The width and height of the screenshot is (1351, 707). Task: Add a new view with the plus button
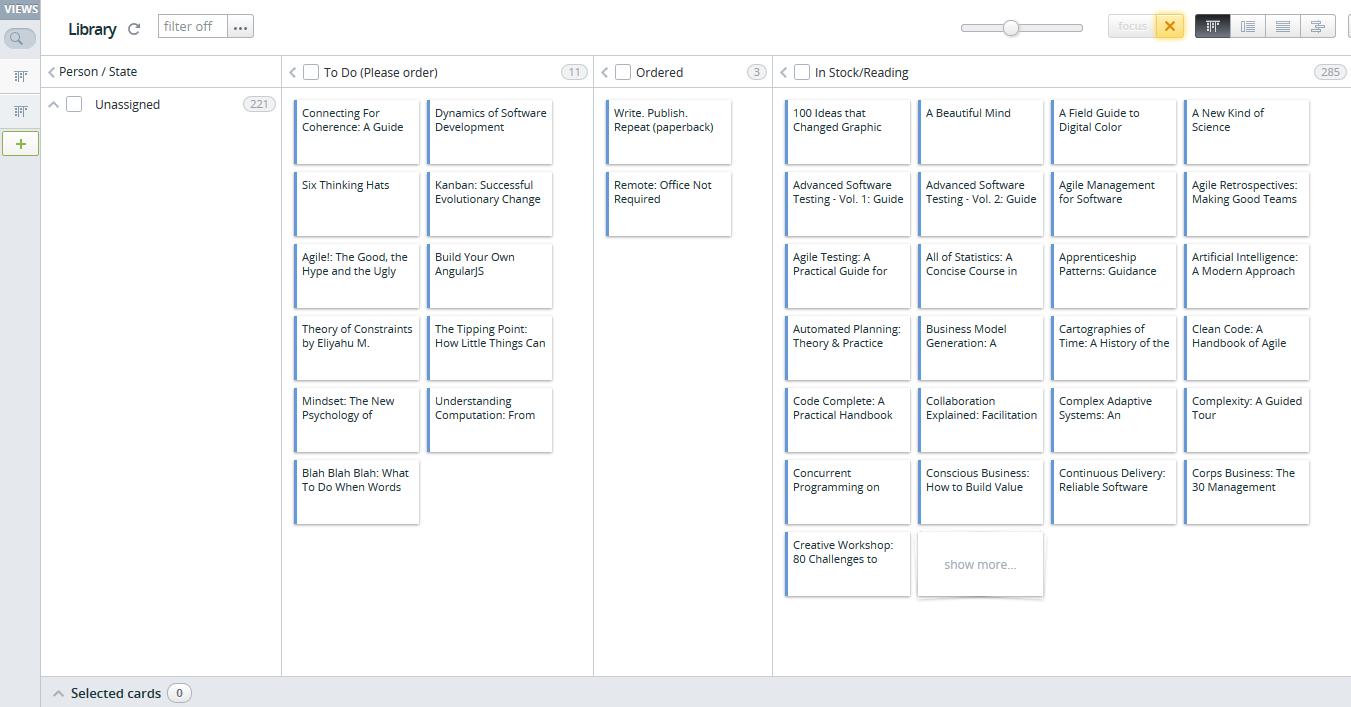tap(20, 144)
